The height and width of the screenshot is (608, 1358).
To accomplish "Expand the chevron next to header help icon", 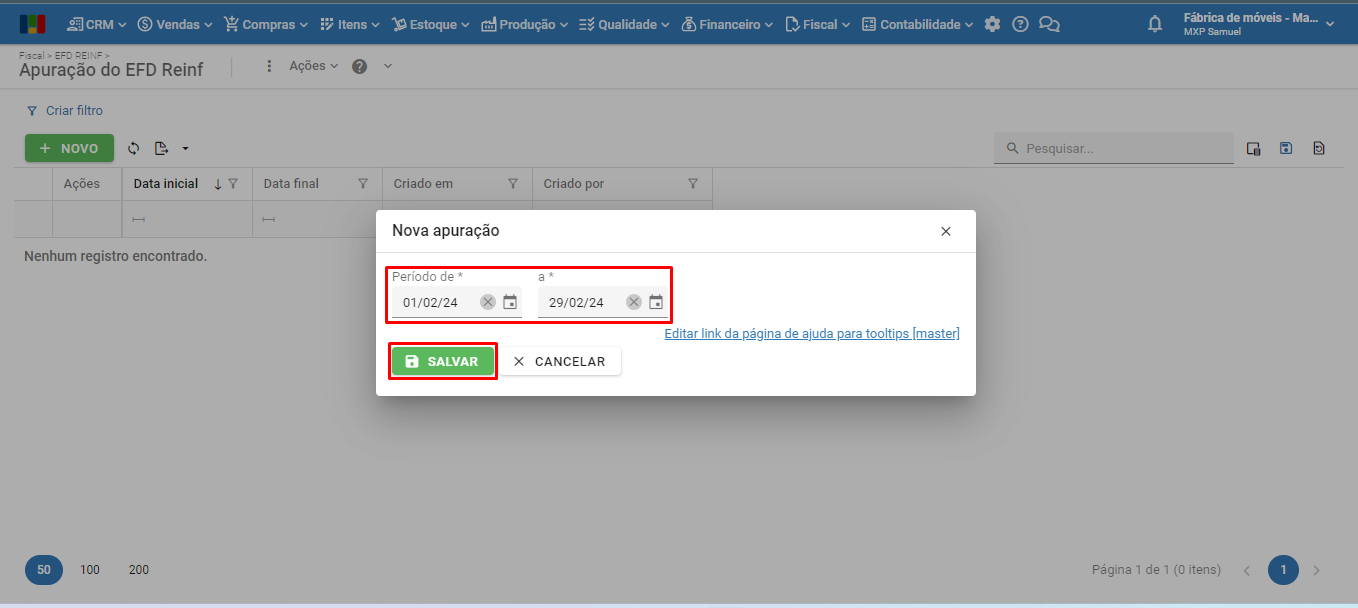I will (388, 66).
